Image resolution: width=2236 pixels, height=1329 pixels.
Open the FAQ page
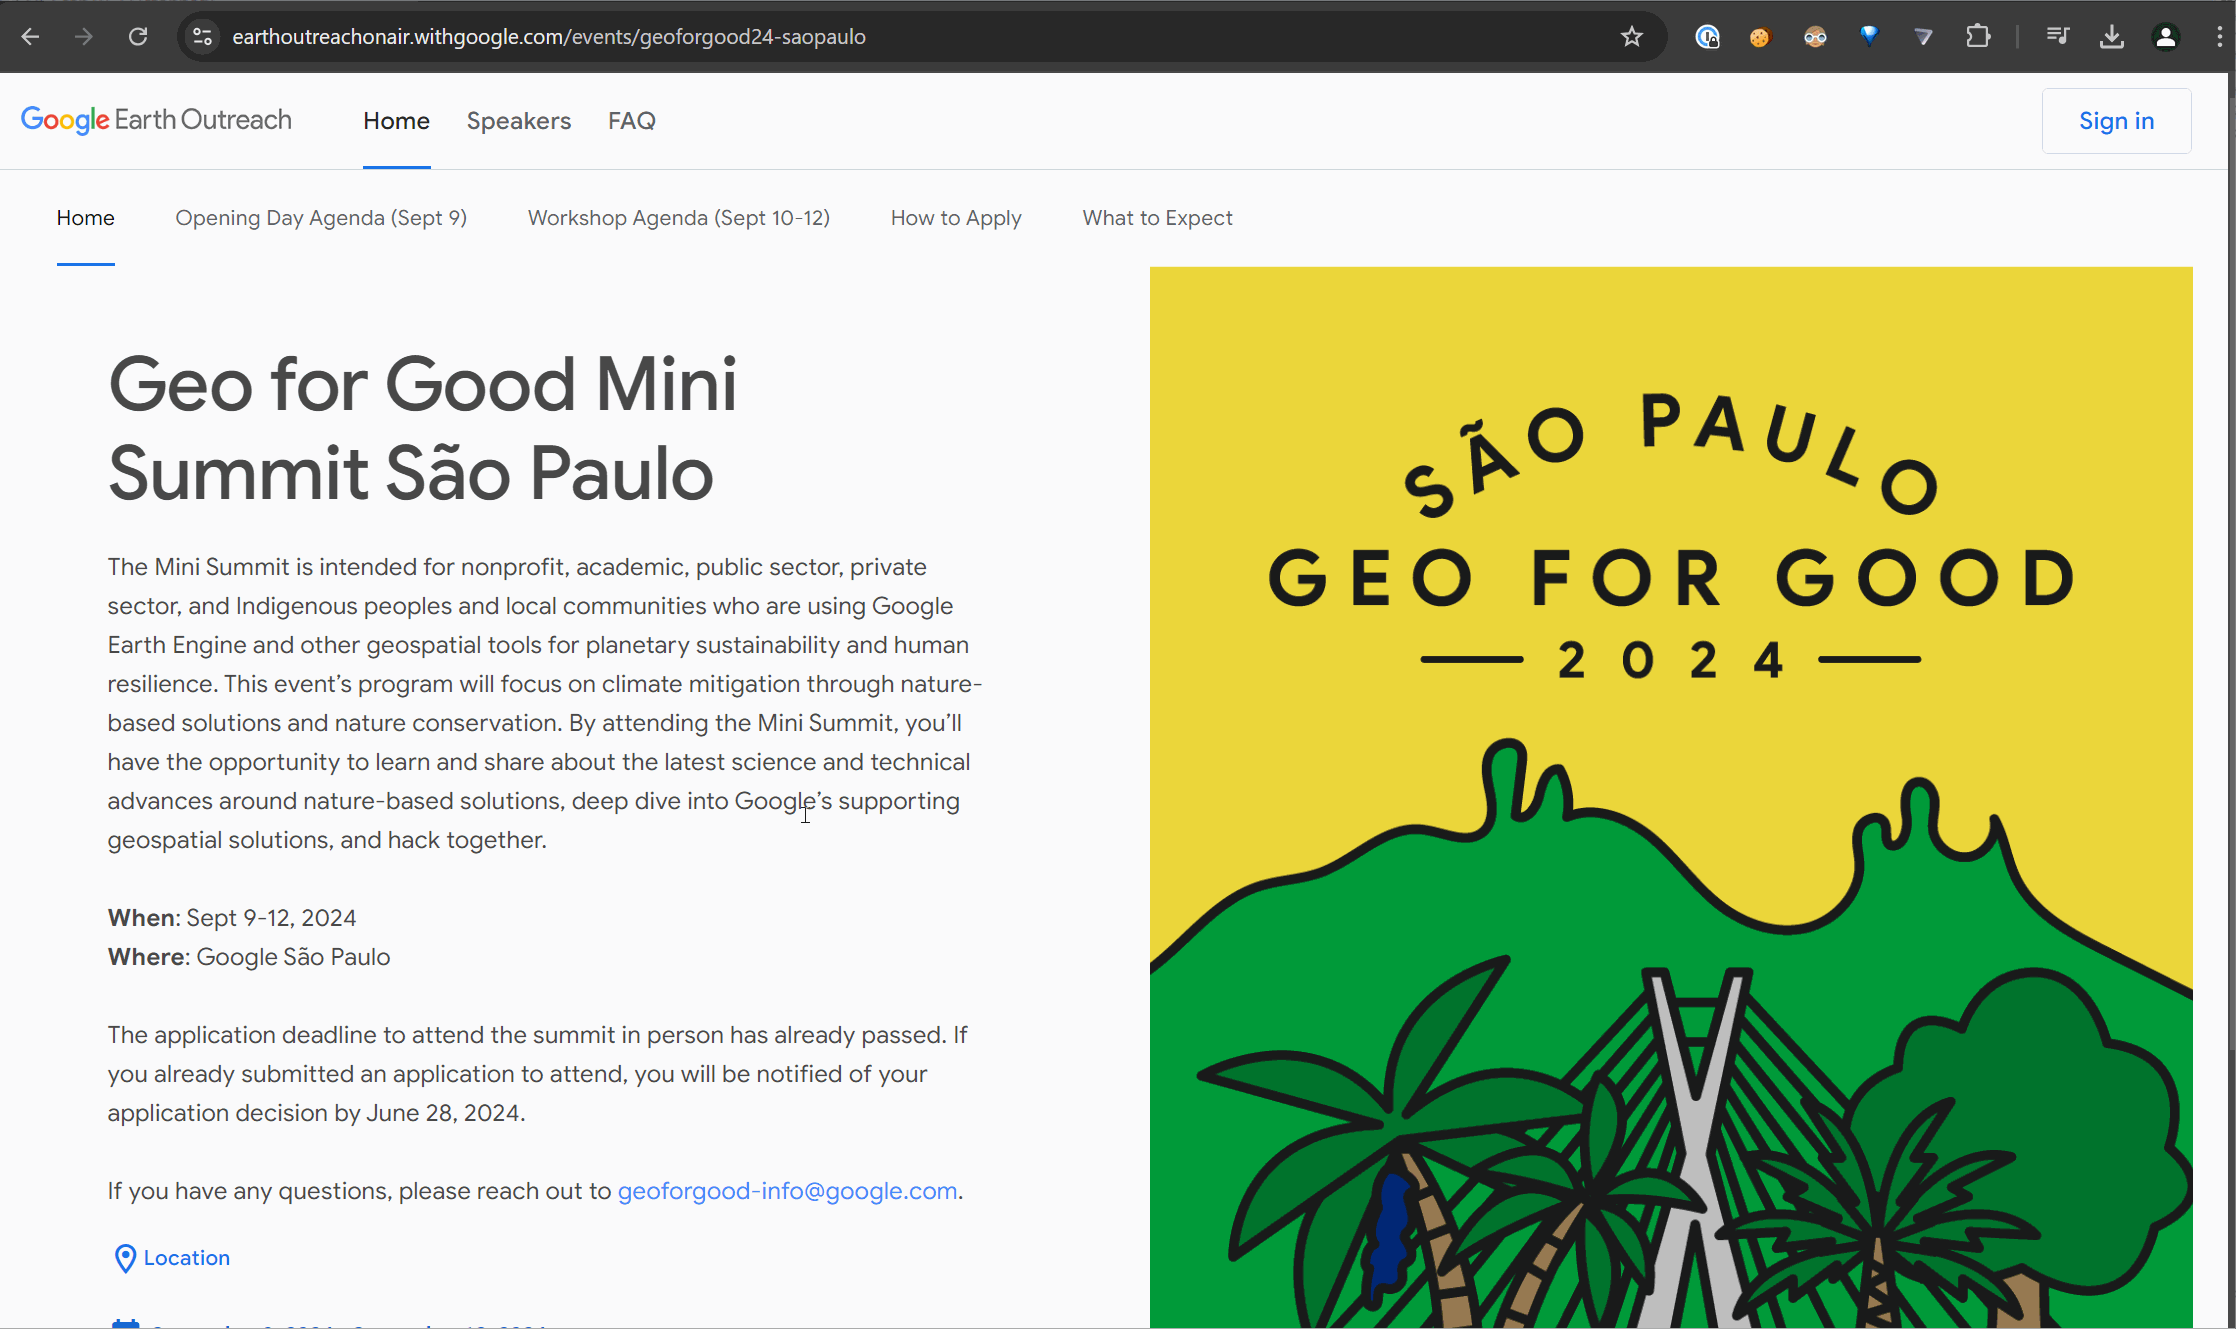coord(632,121)
